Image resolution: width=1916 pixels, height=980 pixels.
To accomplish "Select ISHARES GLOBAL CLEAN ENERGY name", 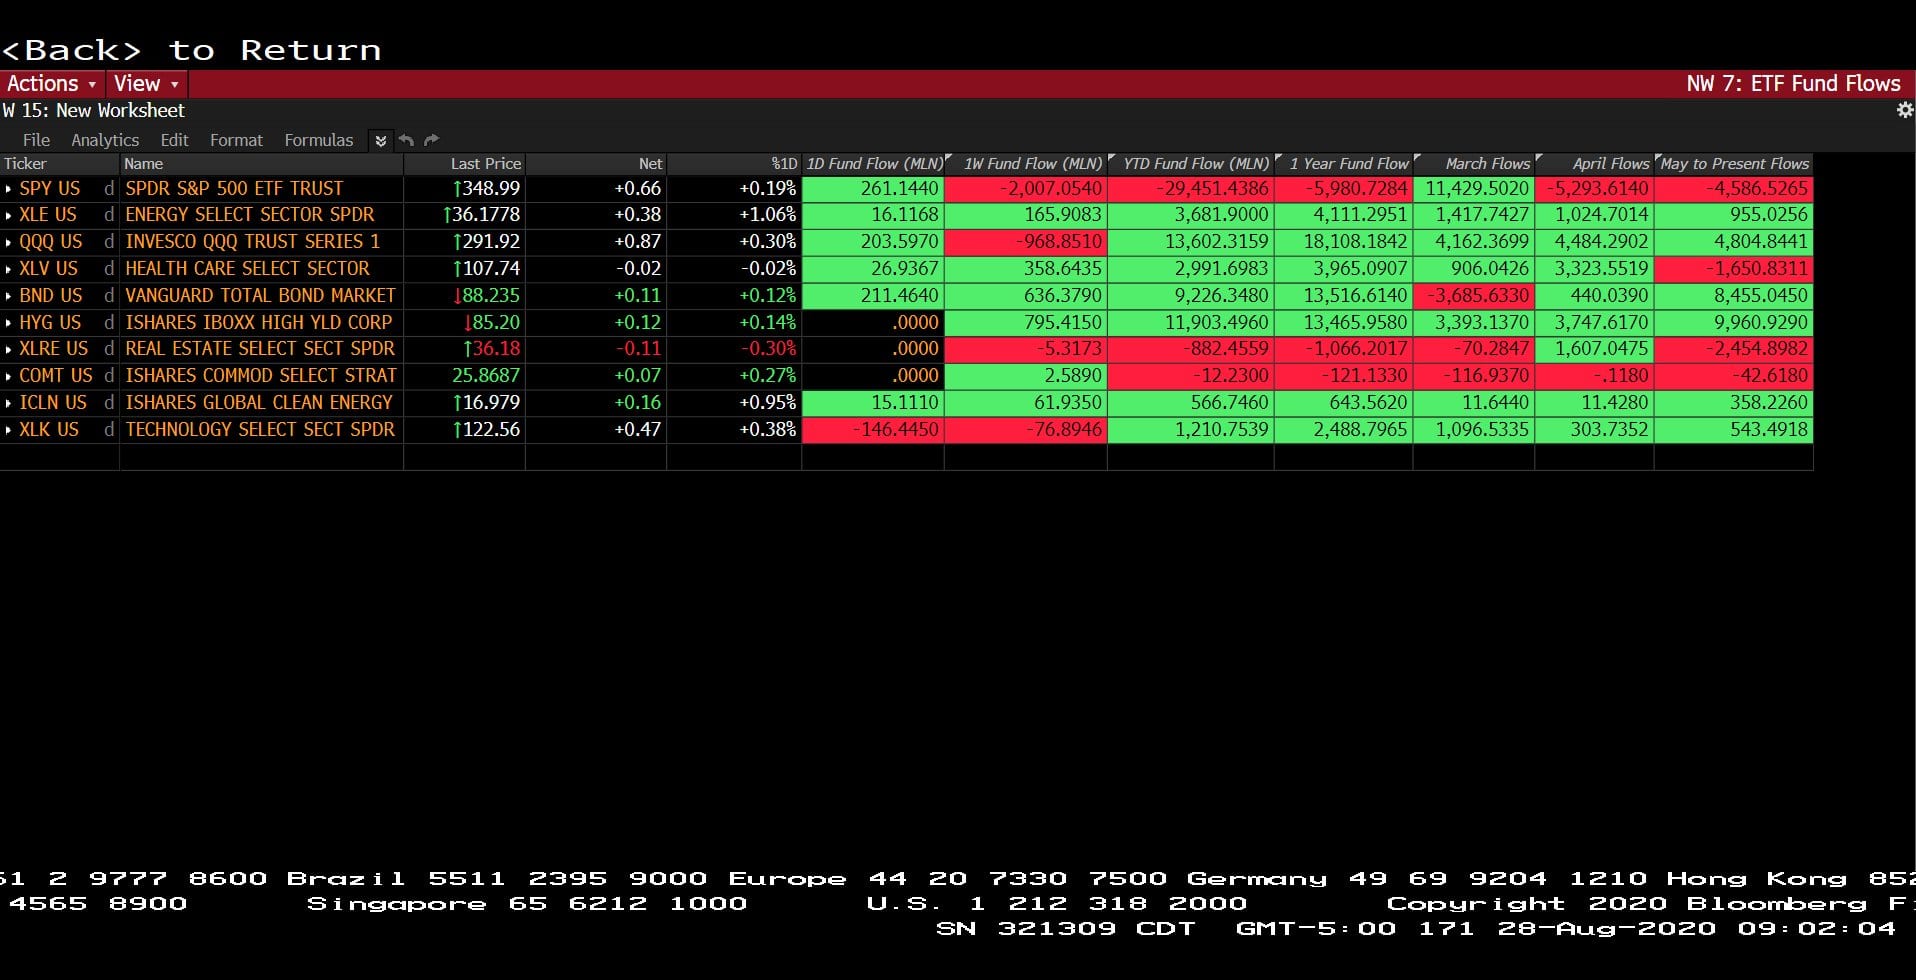I will [x=259, y=403].
